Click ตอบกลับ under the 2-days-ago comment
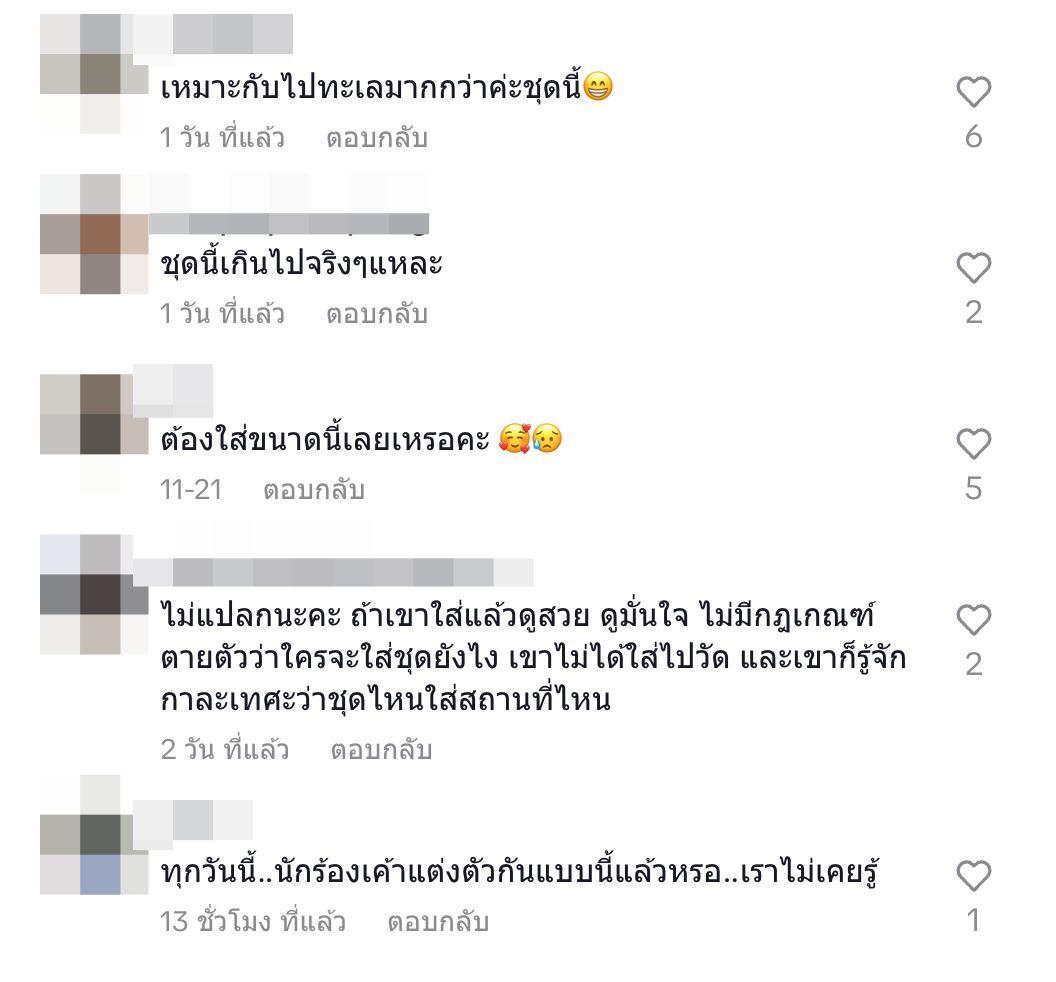The image size is (1056, 982). coord(381,750)
